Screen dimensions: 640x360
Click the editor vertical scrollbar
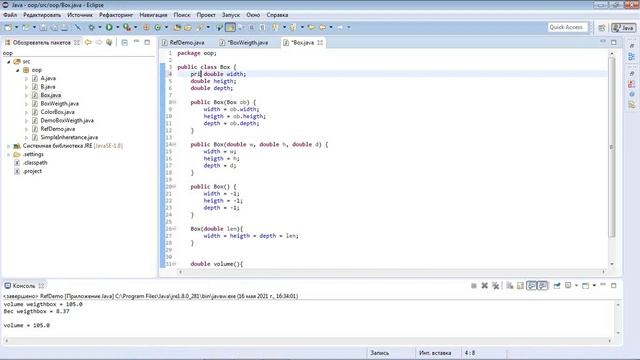(x=611, y=147)
